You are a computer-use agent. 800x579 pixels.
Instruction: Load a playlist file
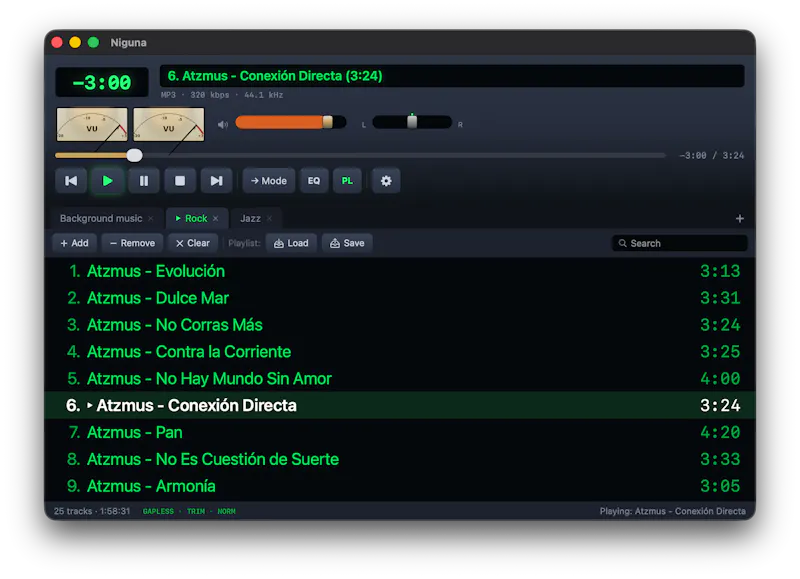[x=291, y=243]
